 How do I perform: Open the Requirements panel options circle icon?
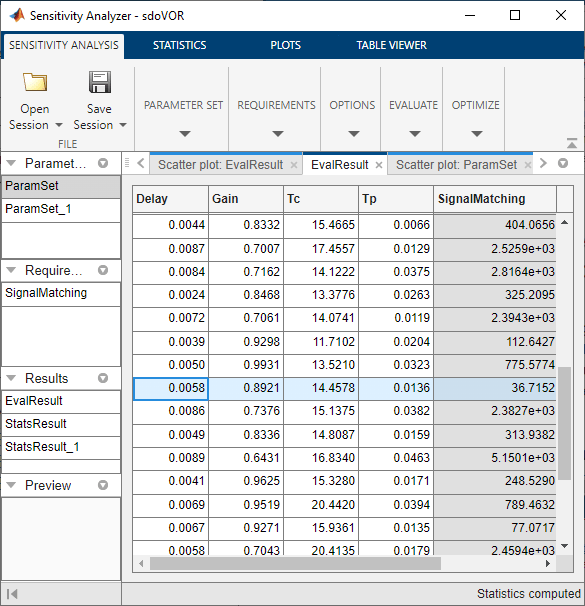point(103,270)
